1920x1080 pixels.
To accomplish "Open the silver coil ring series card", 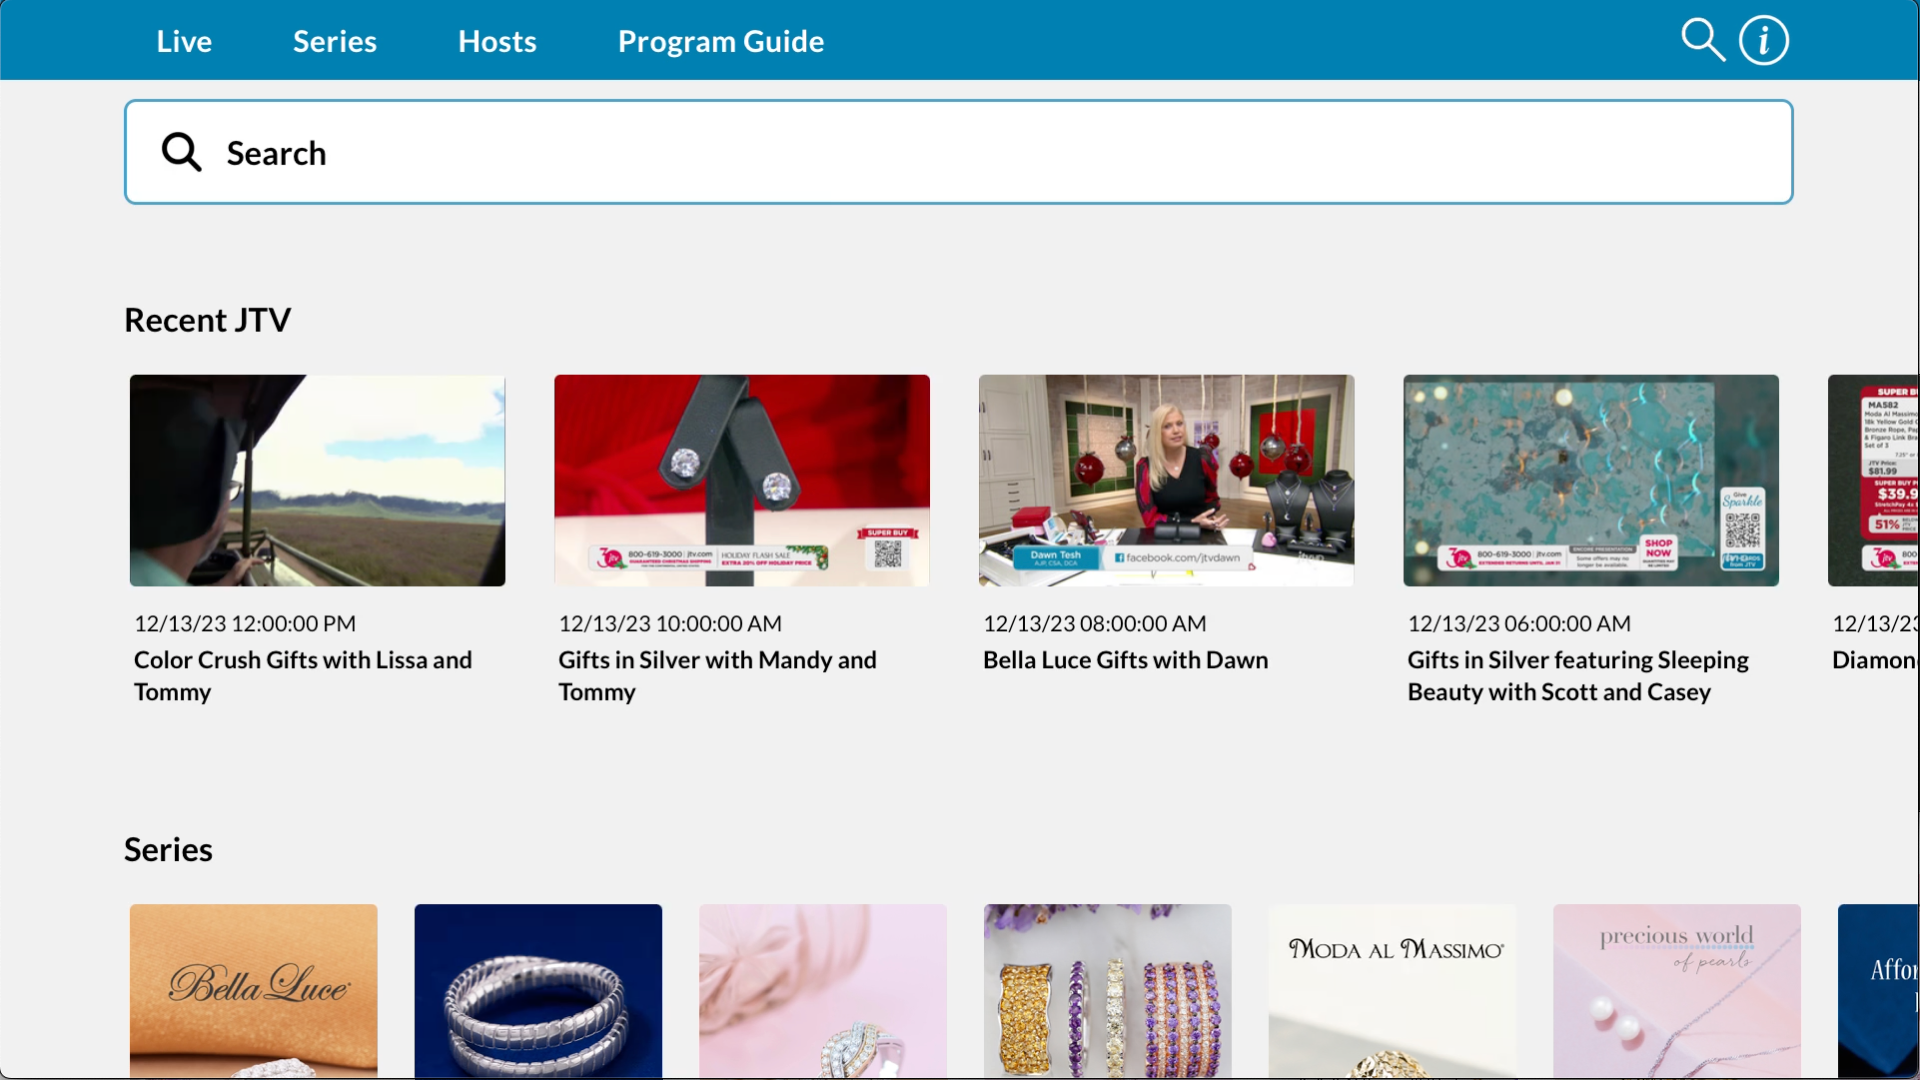I will pyautogui.click(x=538, y=991).
